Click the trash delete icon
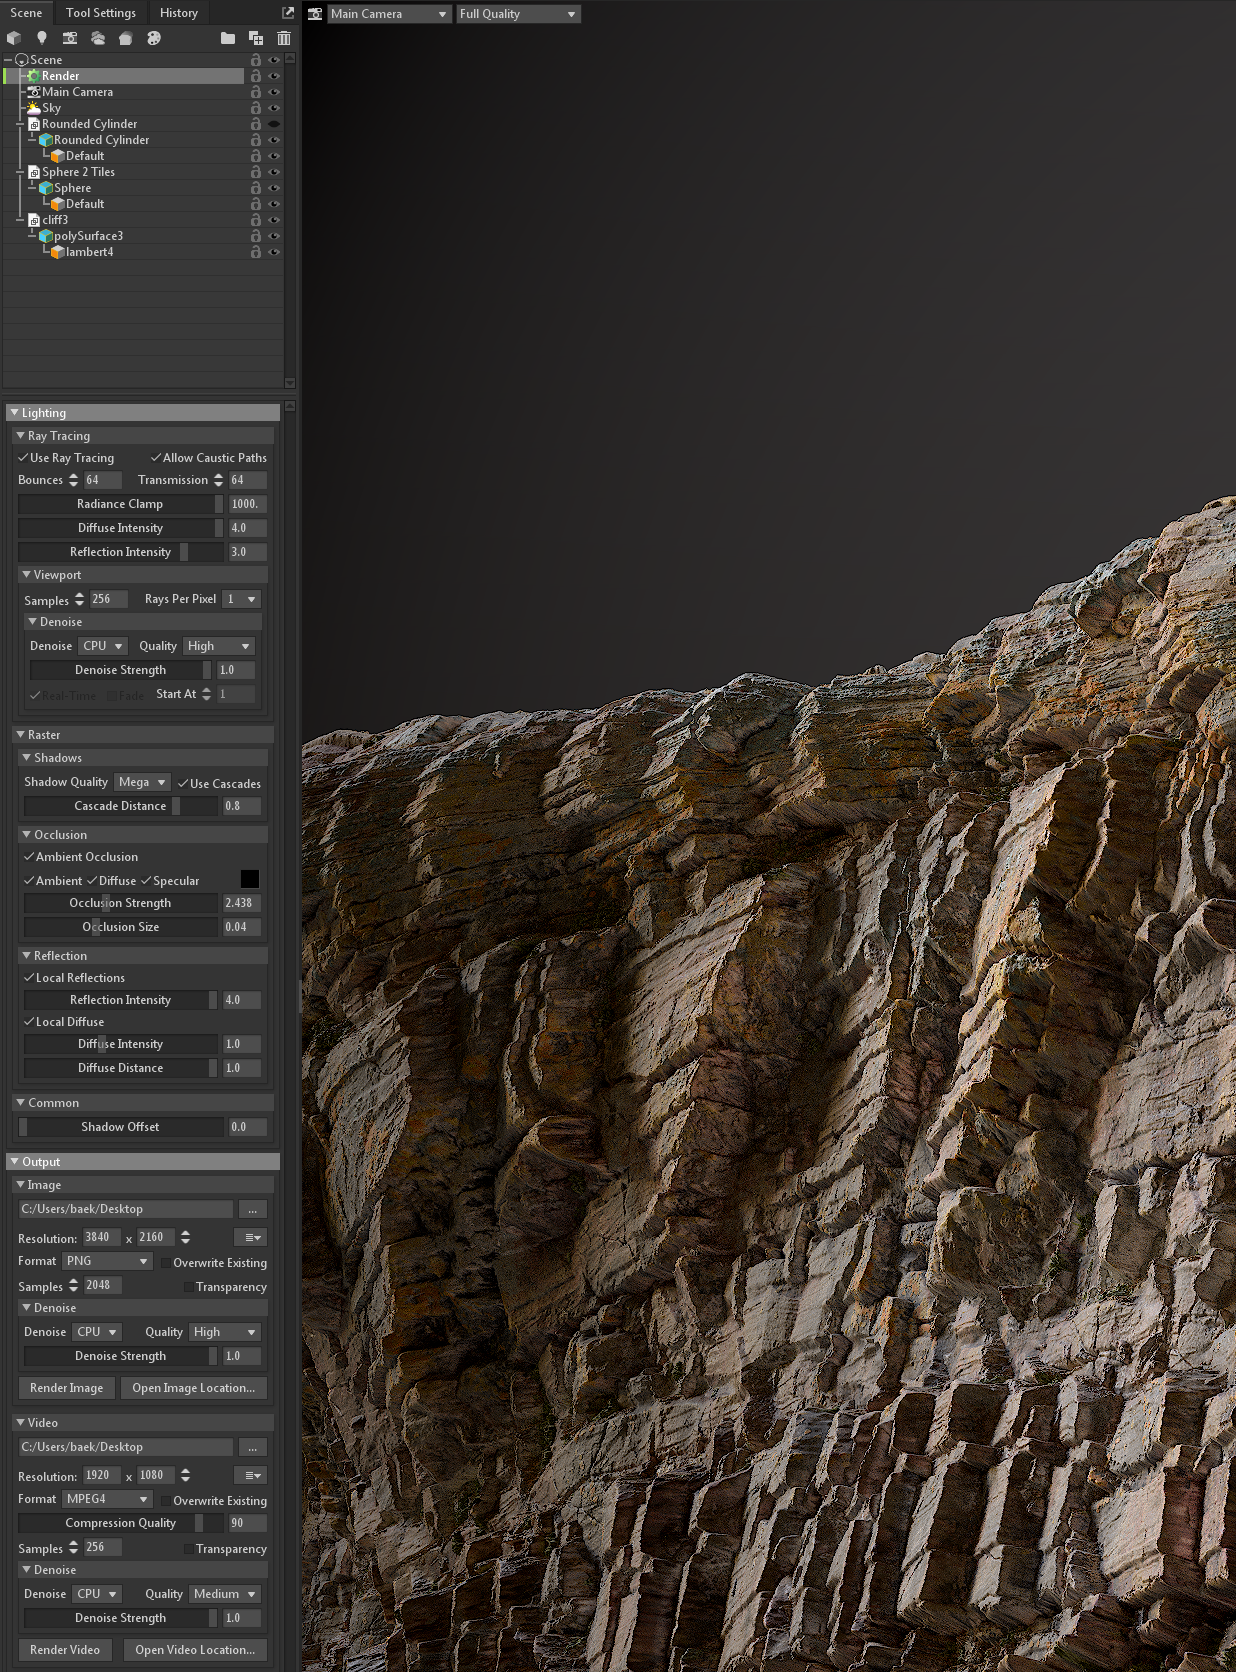This screenshot has height=1672, width=1236. coord(284,38)
